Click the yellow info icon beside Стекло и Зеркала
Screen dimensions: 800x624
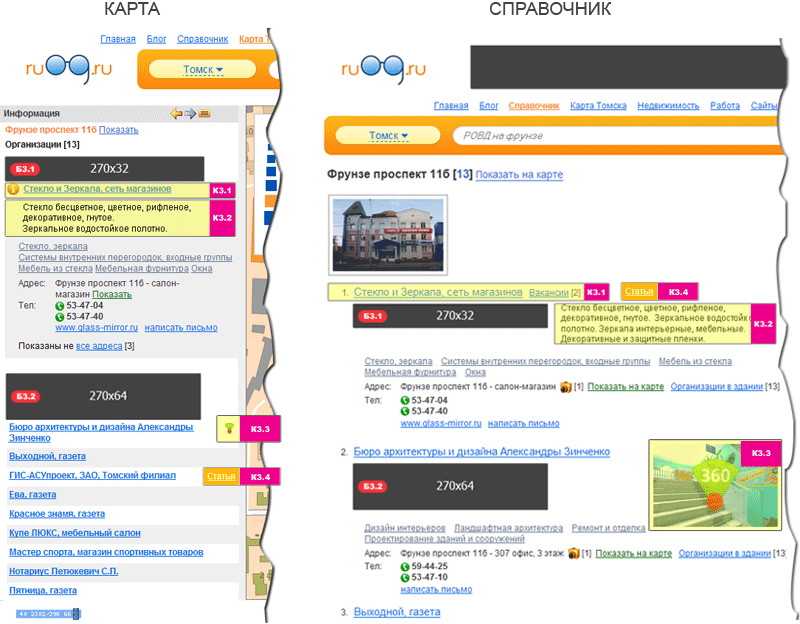pyautogui.click(x=13, y=189)
